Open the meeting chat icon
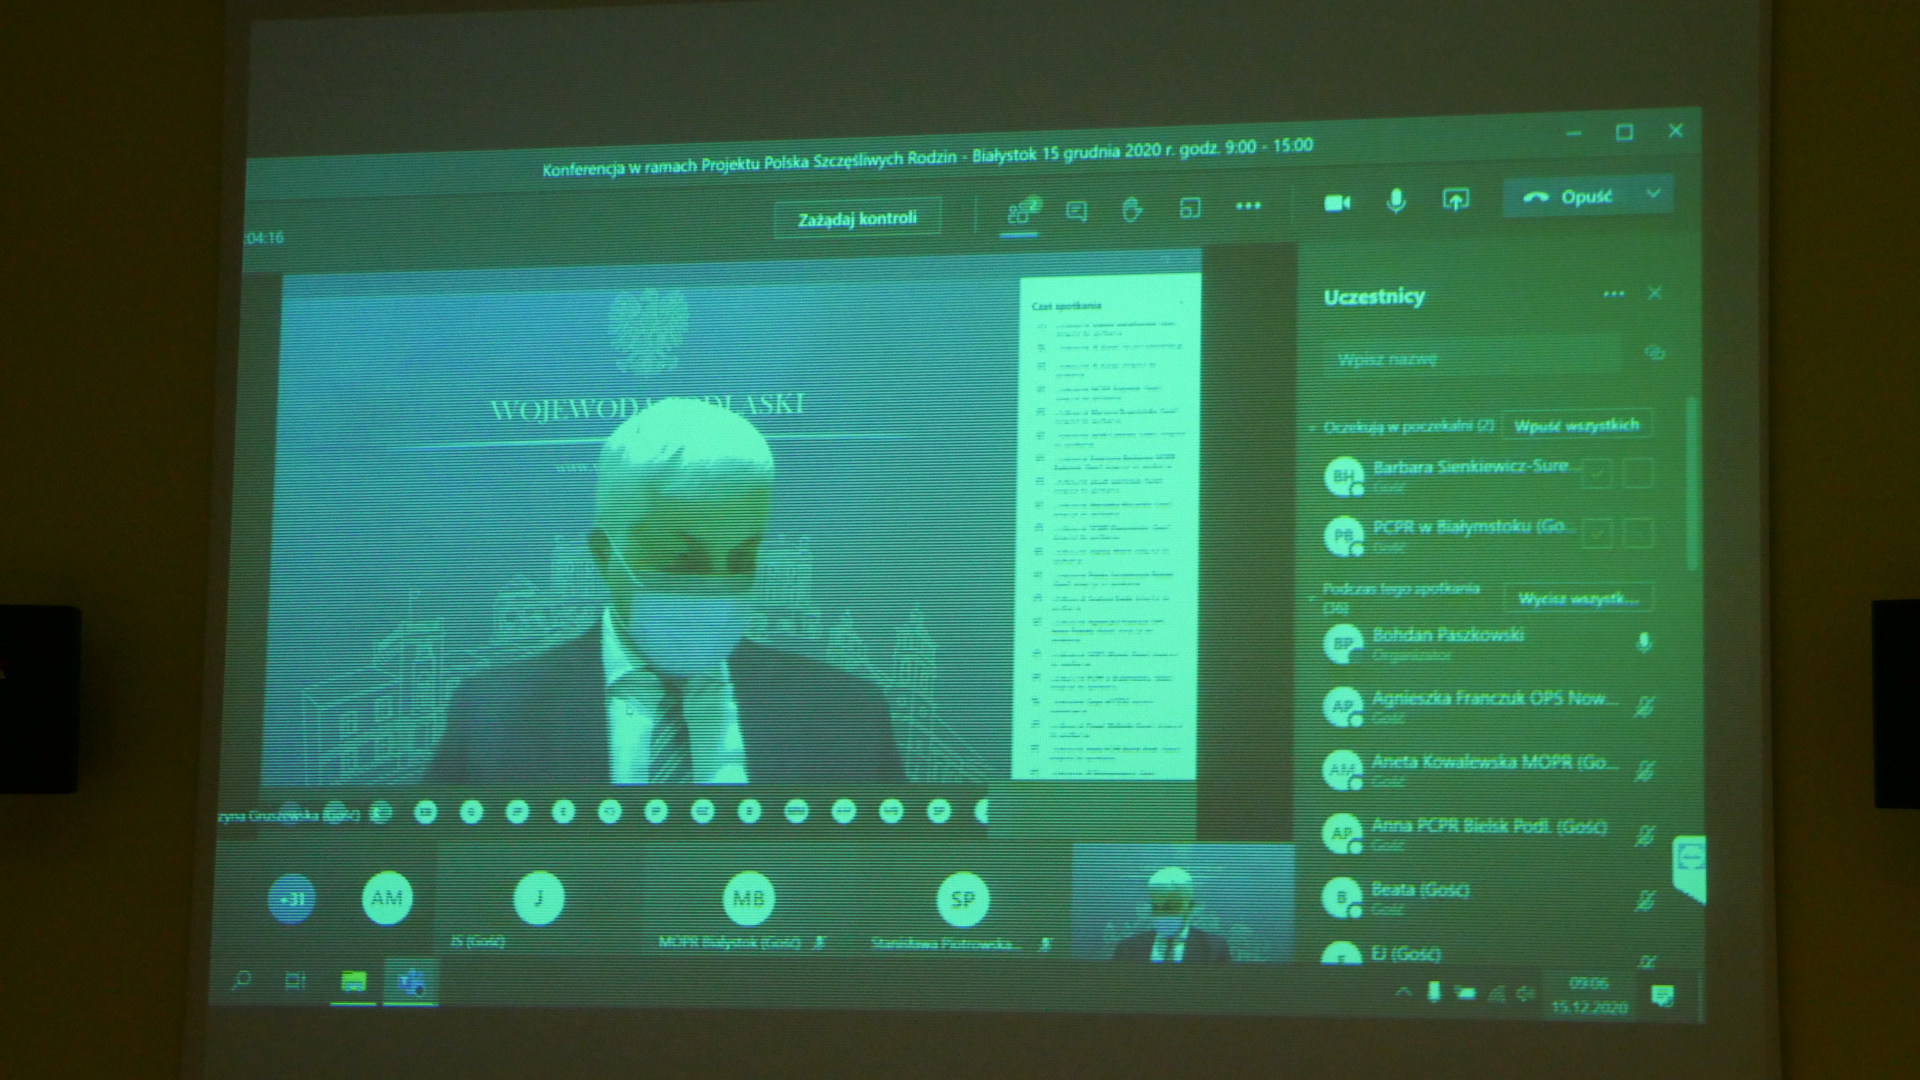The height and width of the screenshot is (1080, 1920). tap(1076, 210)
